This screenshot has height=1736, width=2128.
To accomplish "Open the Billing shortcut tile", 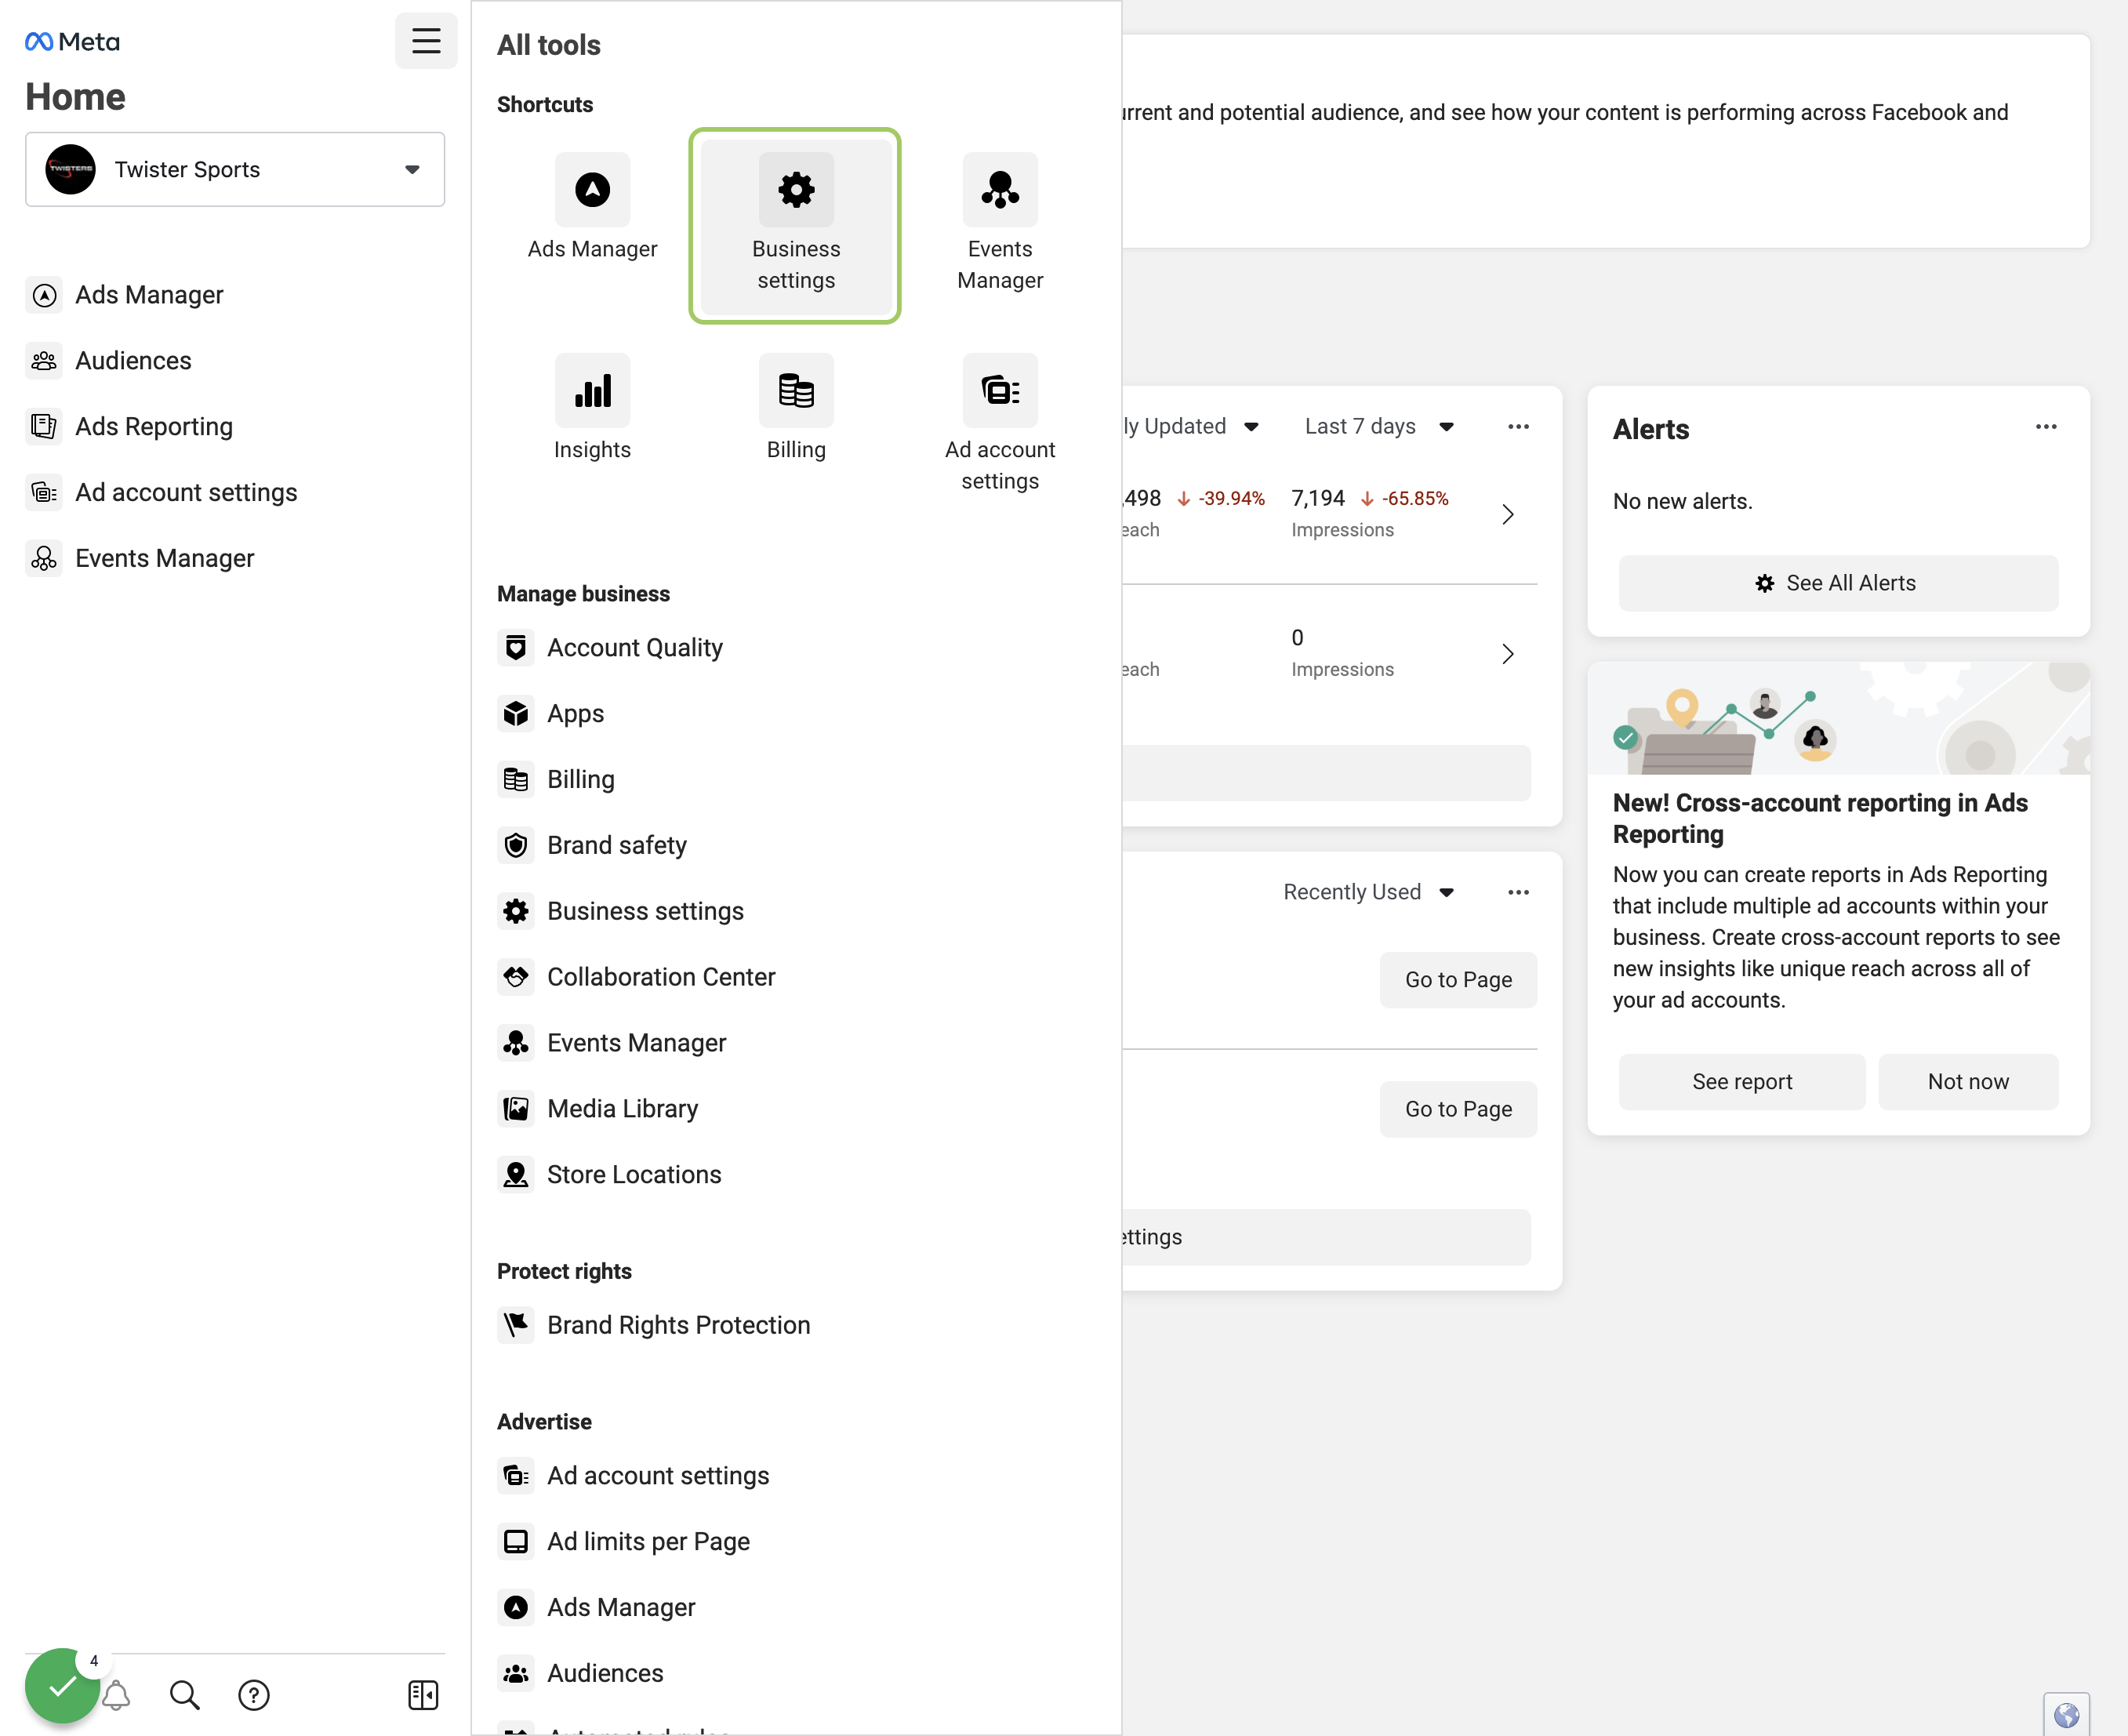I will (796, 408).
